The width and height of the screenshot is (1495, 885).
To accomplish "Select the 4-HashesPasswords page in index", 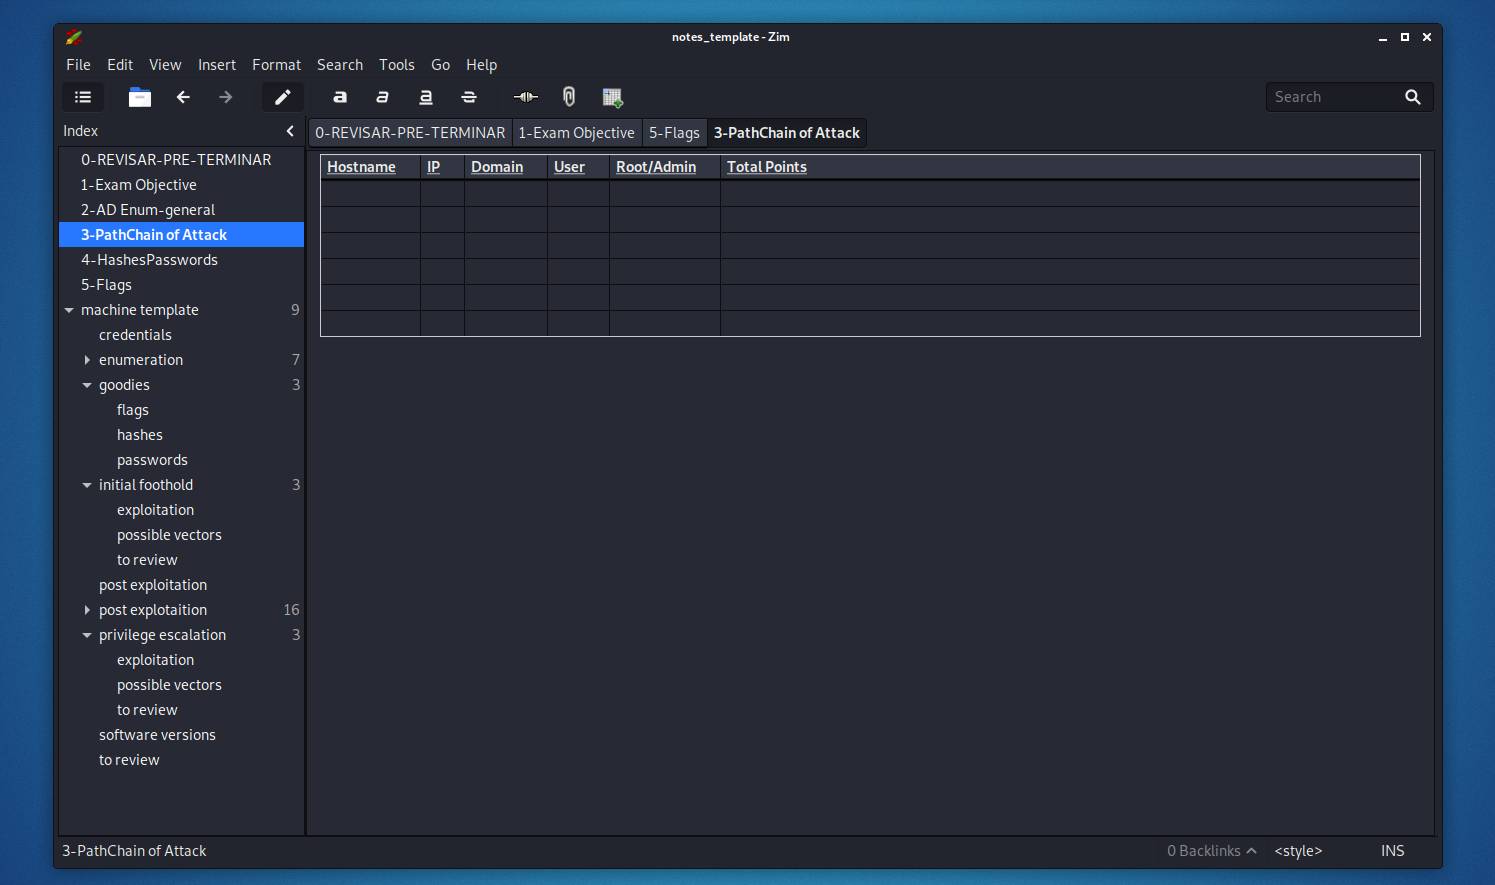I will point(149,260).
